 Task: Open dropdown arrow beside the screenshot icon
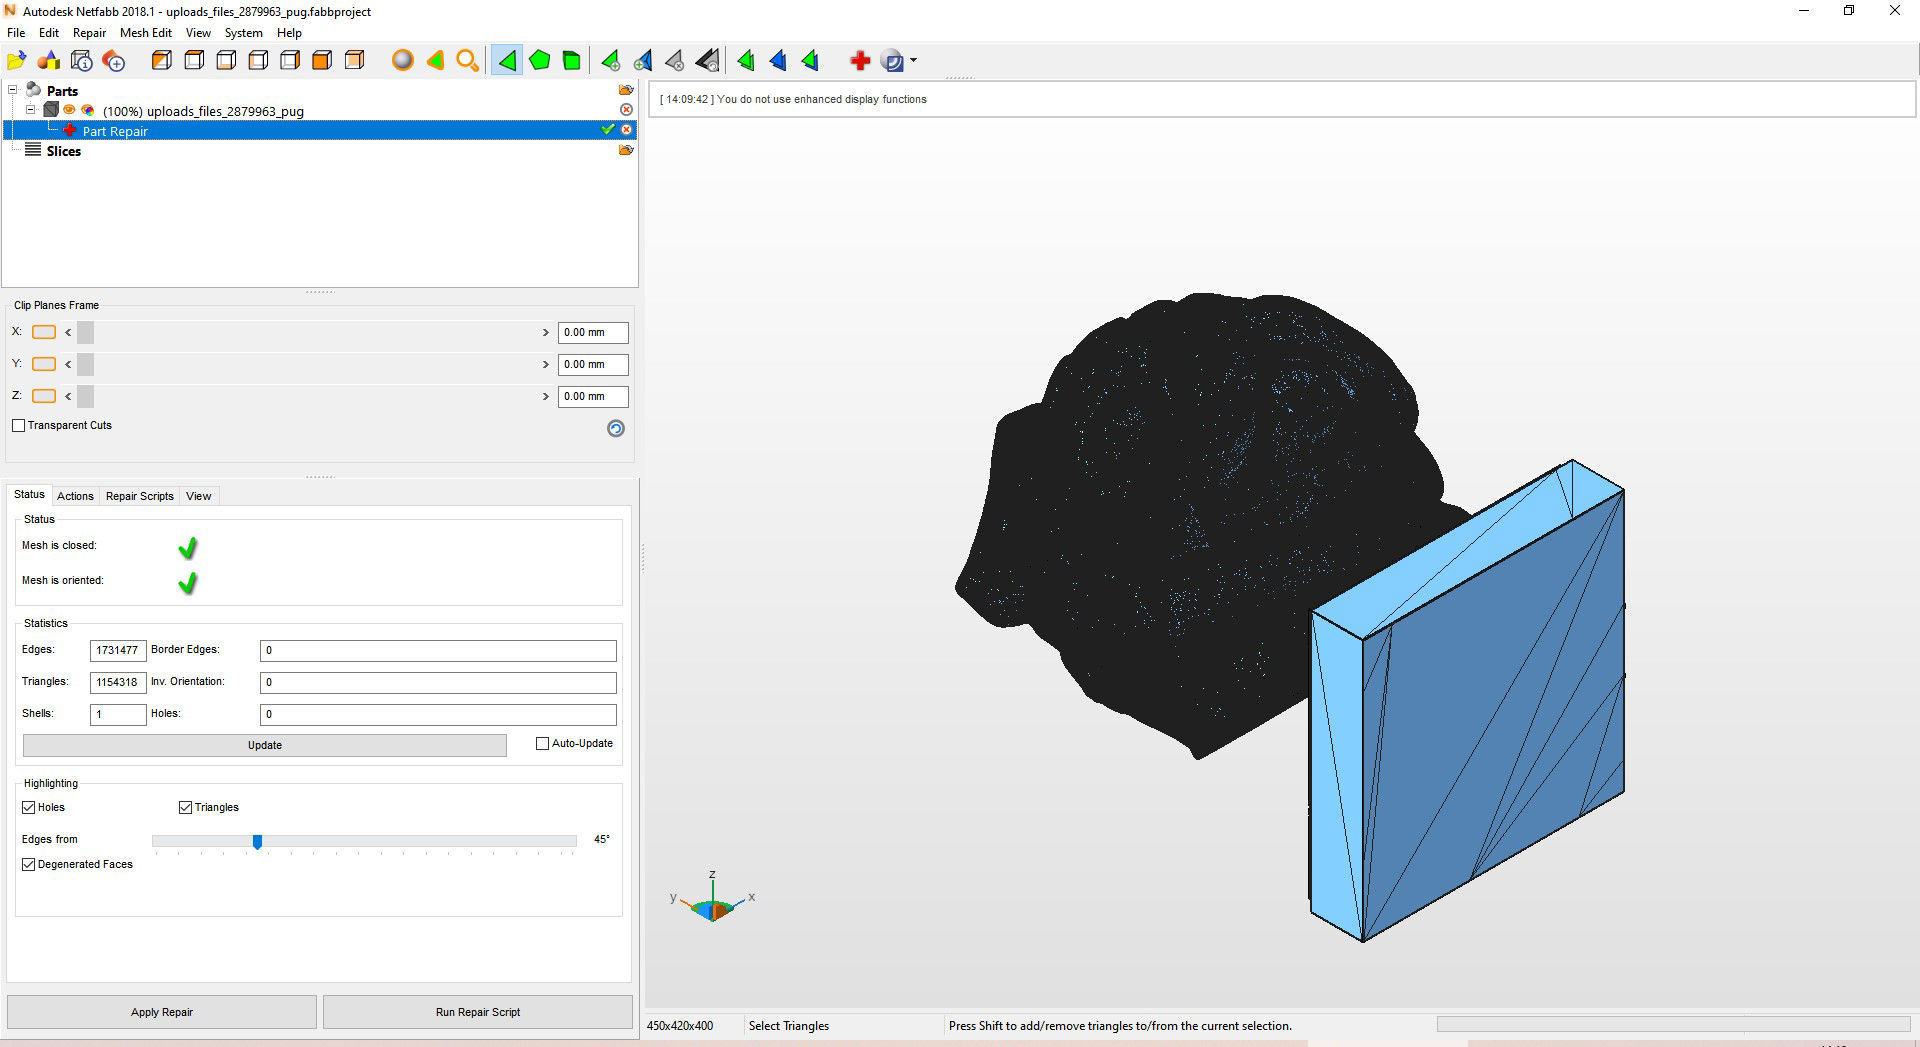(x=913, y=61)
